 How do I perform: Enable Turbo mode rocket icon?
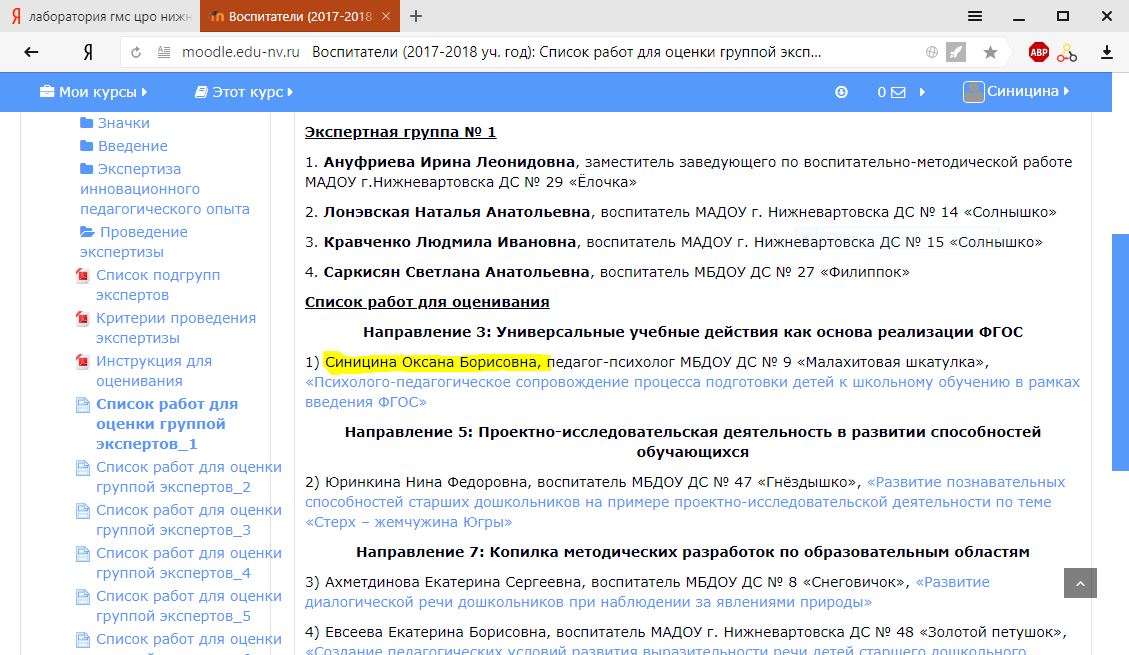957,53
